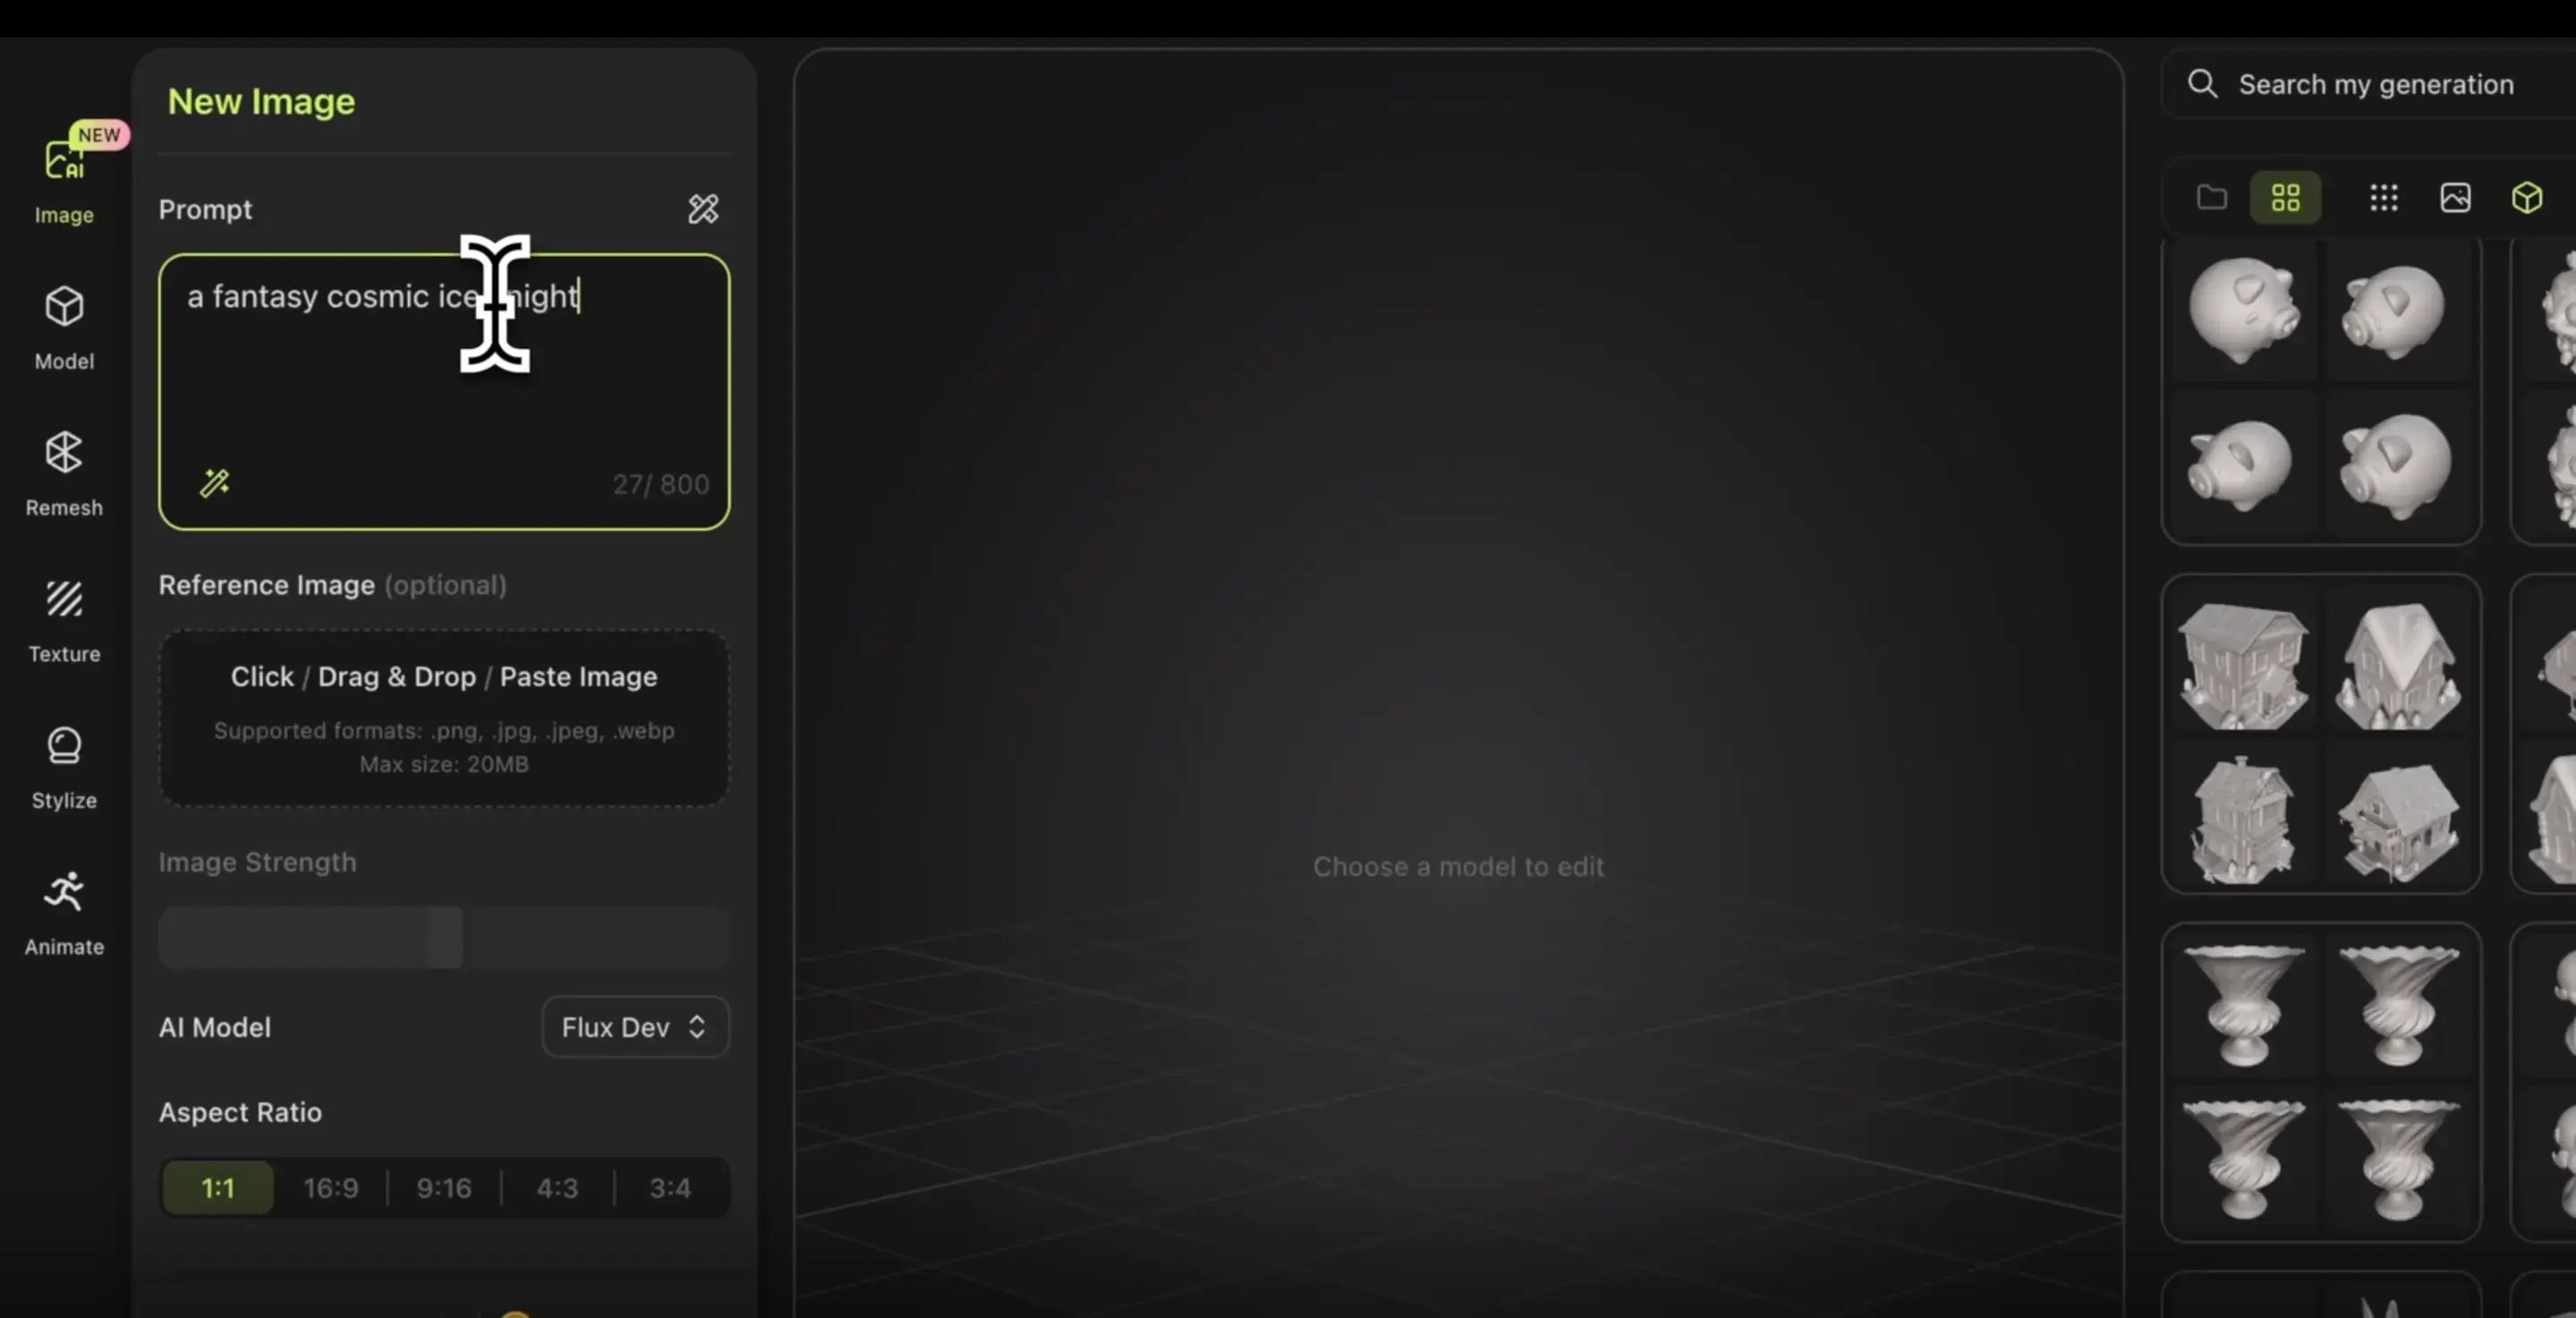Click the magic wand prompt enhance icon
Viewport: 2576px width, 1318px height.
coord(214,483)
